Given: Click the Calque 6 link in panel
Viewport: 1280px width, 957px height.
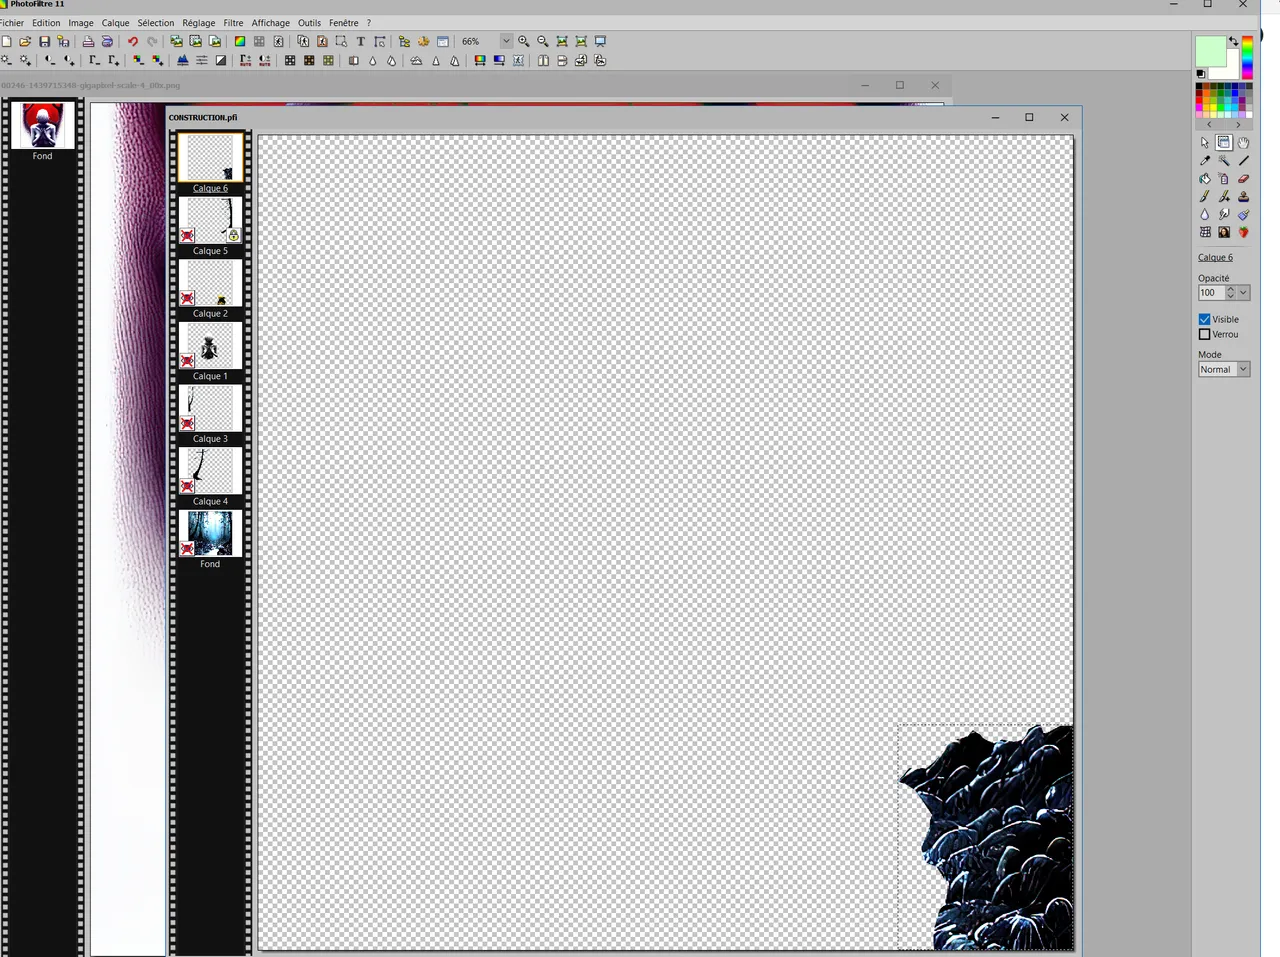Looking at the screenshot, I should (1215, 258).
